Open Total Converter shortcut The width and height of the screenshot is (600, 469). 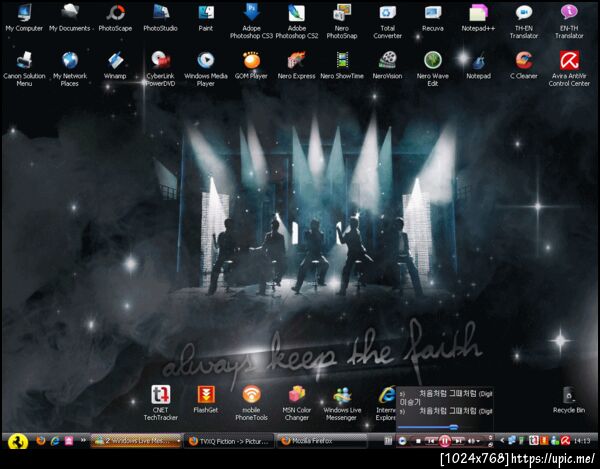(x=387, y=21)
